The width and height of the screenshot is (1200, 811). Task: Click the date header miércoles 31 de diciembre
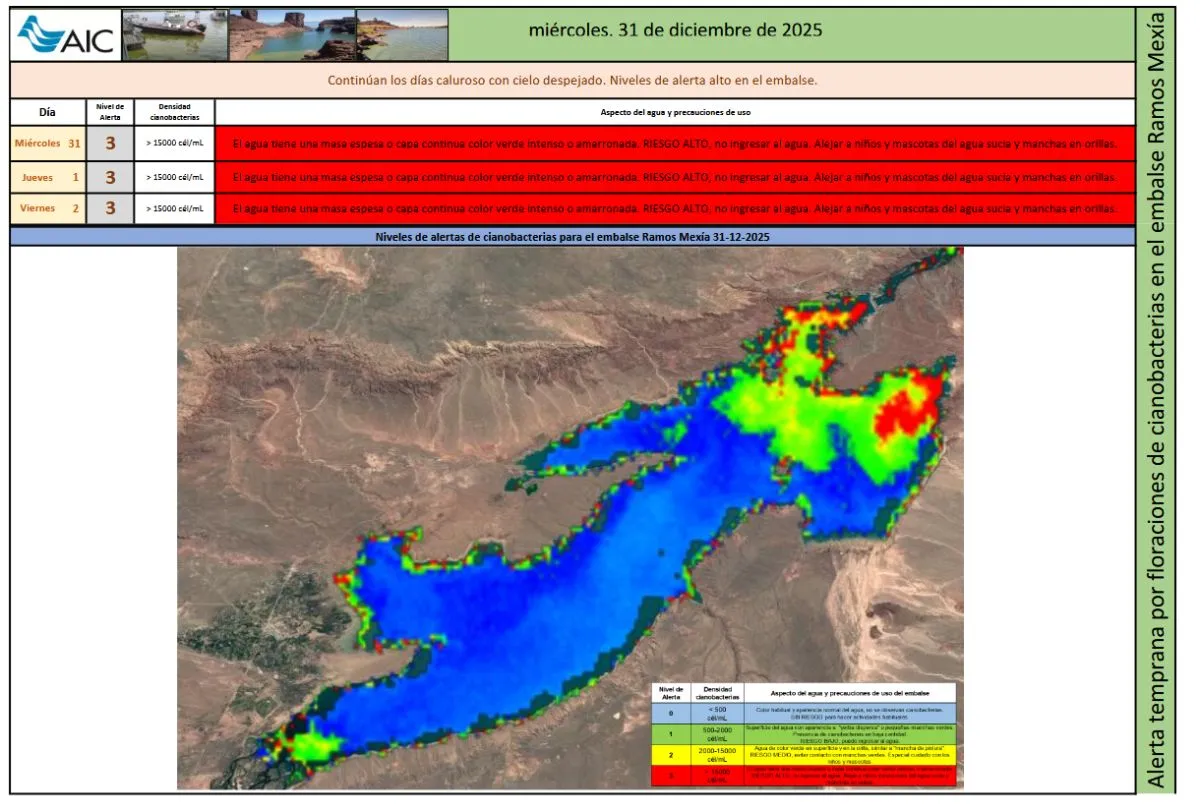tap(676, 30)
